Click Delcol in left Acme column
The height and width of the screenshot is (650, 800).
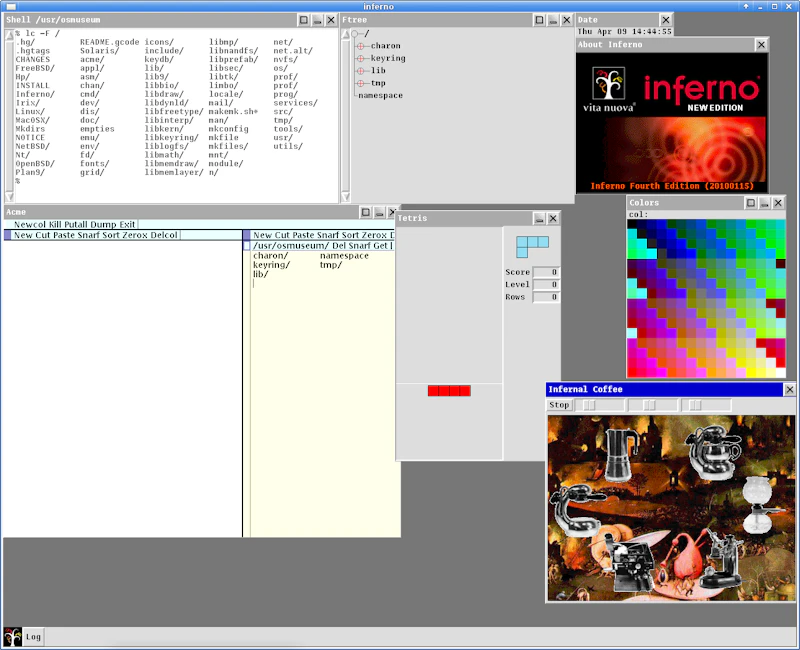click(164, 235)
